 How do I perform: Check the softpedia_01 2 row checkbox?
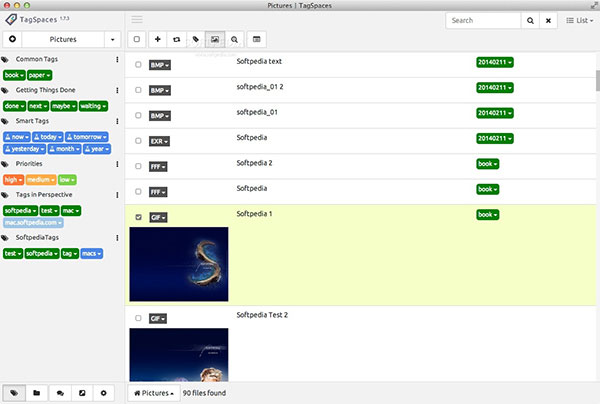pyautogui.click(x=138, y=90)
